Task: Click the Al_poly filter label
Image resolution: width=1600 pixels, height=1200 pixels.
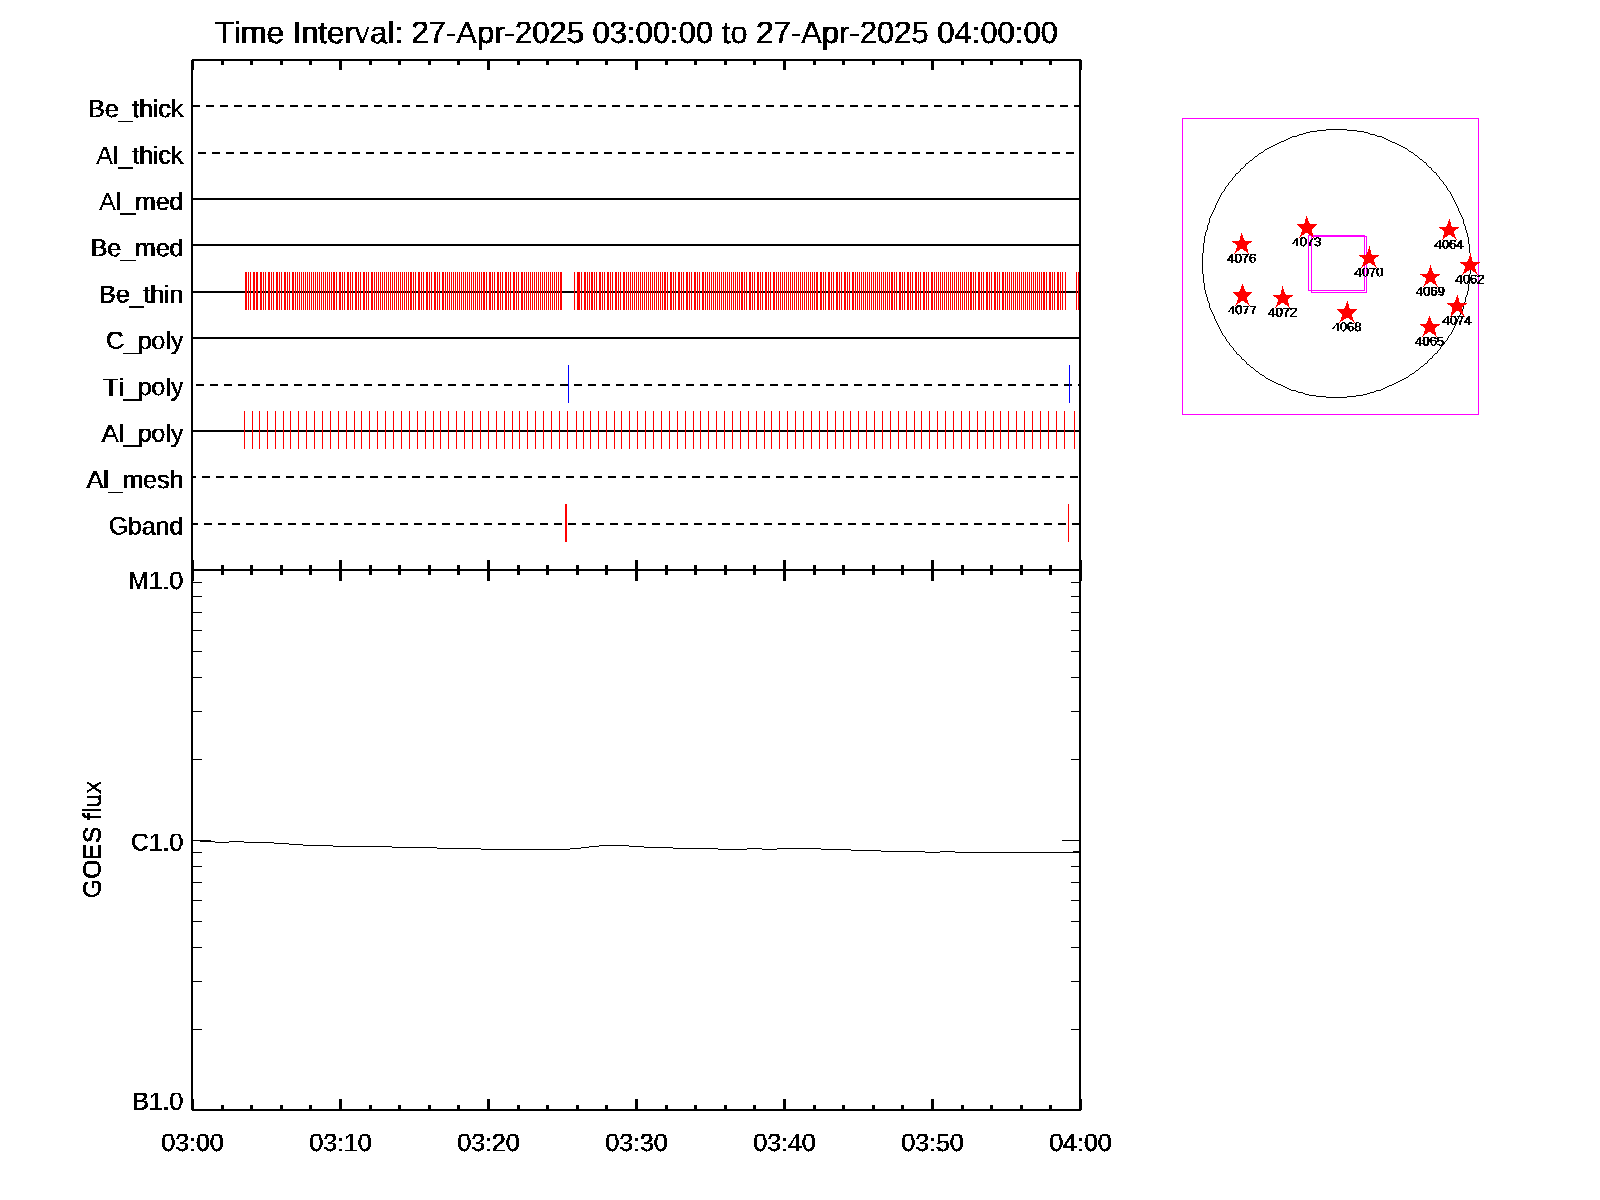Action: [x=142, y=434]
